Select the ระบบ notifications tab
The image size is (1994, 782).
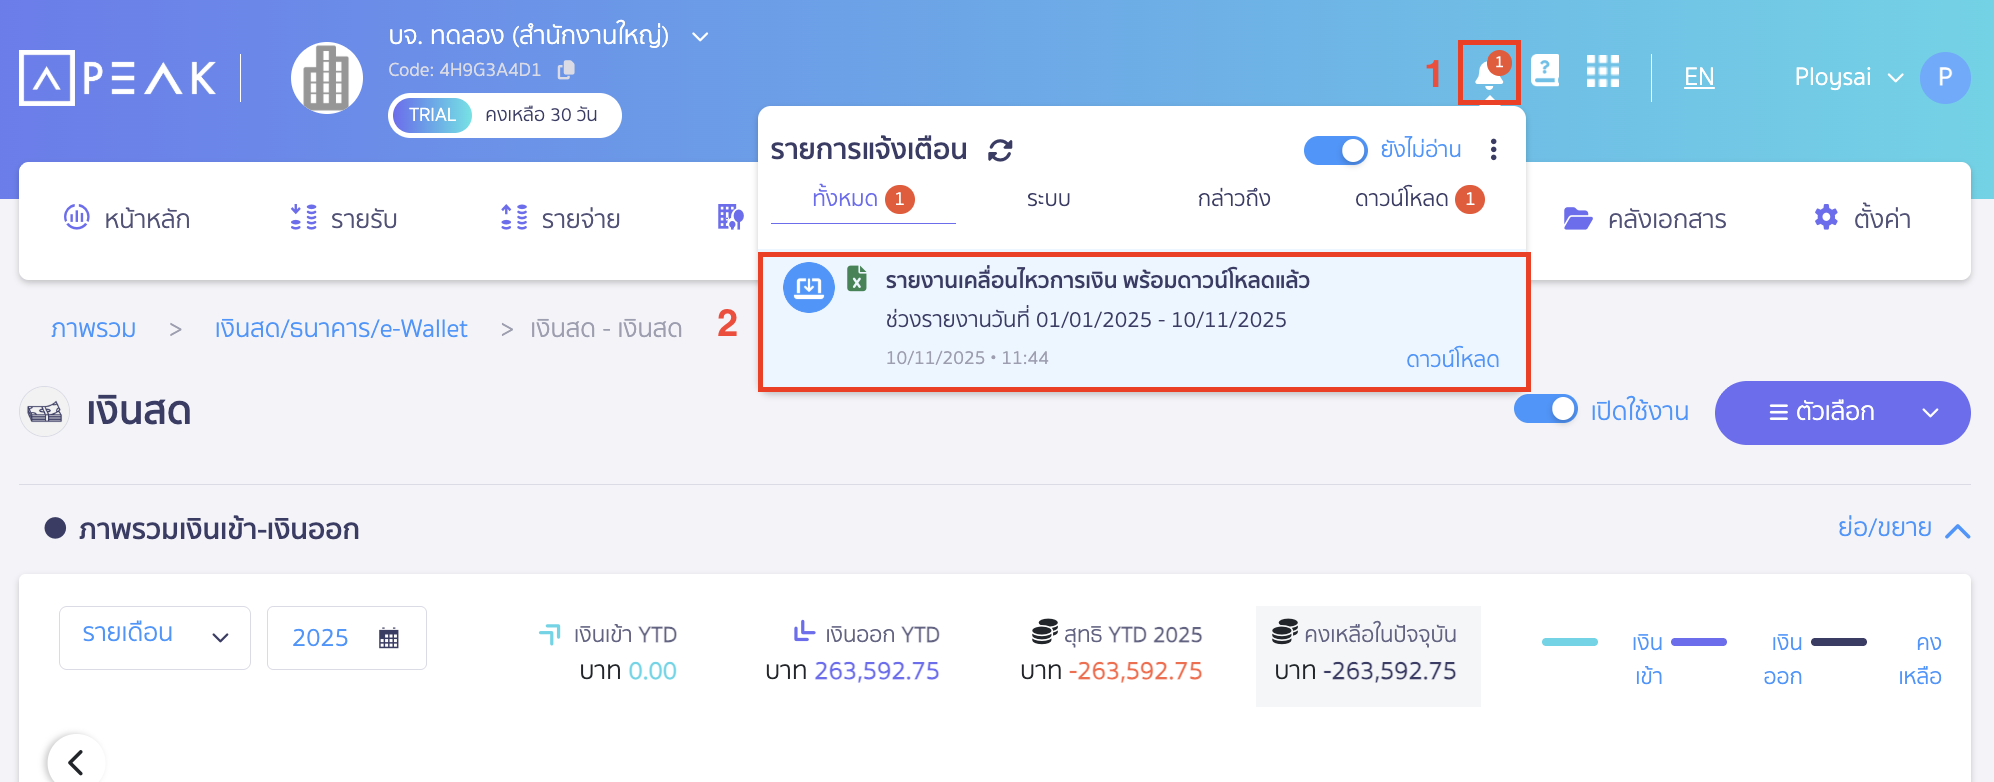pos(1048,199)
